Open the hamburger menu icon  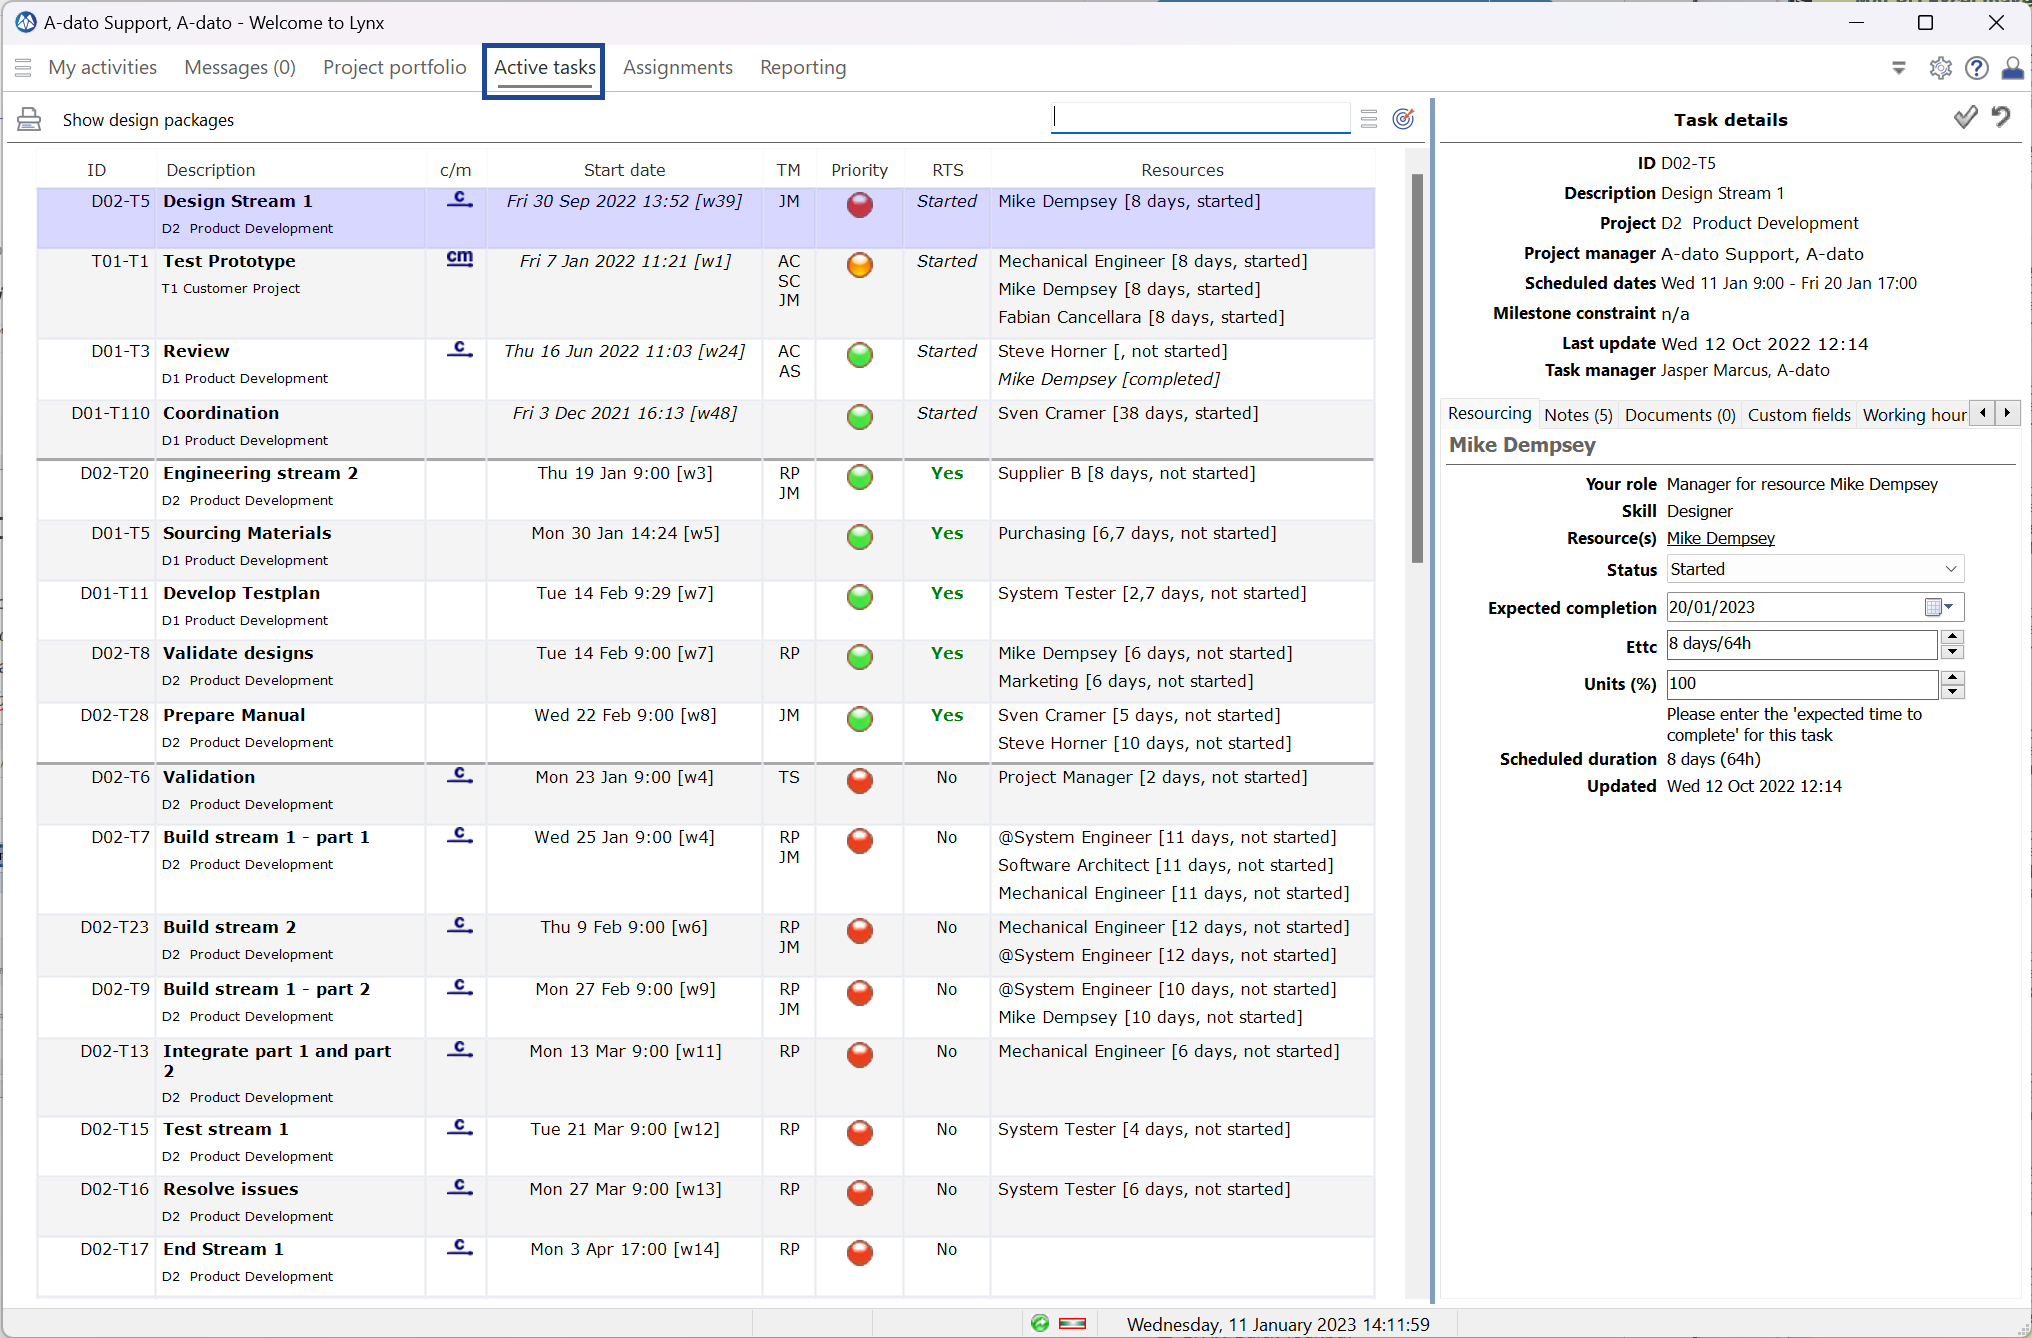point(23,68)
